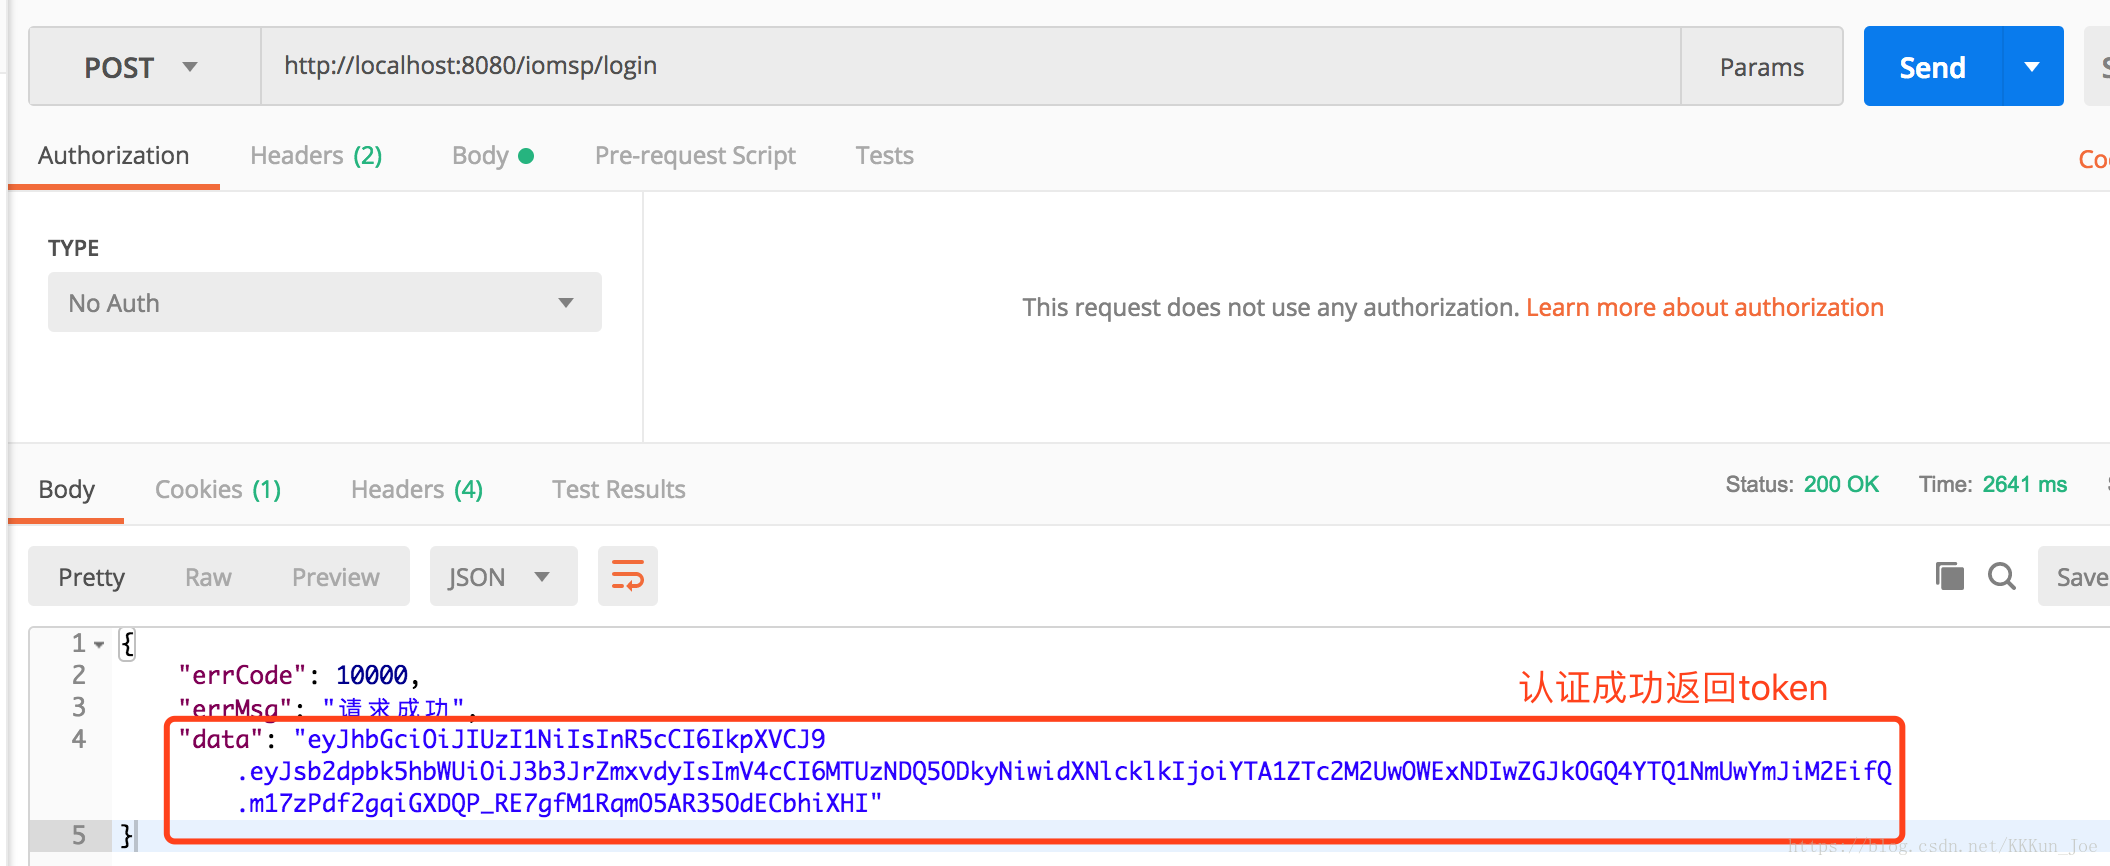This screenshot has height=866, width=2110.
Task: Switch response view to Raw
Action: tap(208, 577)
